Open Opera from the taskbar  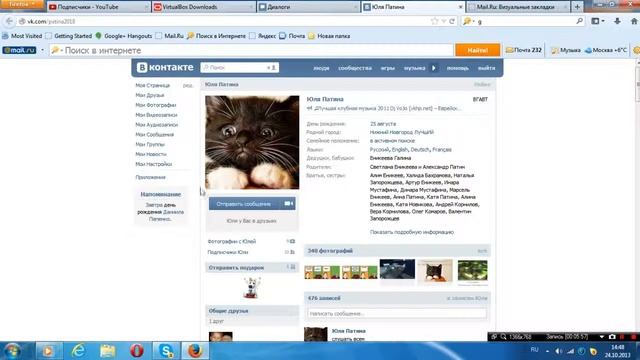click(137, 351)
